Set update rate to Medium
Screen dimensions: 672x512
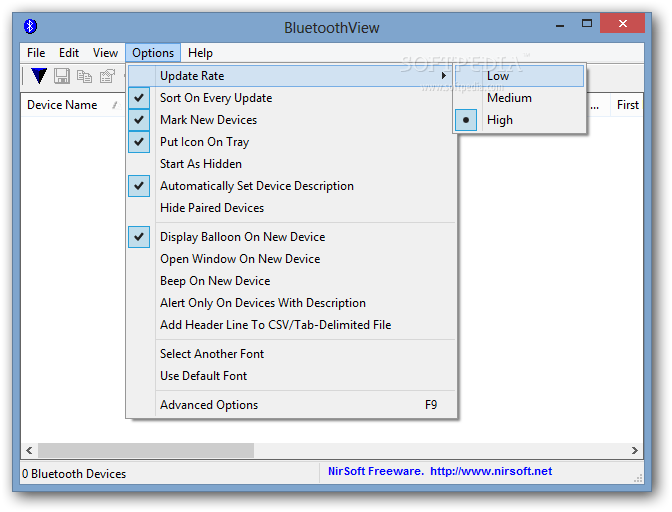pyautogui.click(x=519, y=98)
